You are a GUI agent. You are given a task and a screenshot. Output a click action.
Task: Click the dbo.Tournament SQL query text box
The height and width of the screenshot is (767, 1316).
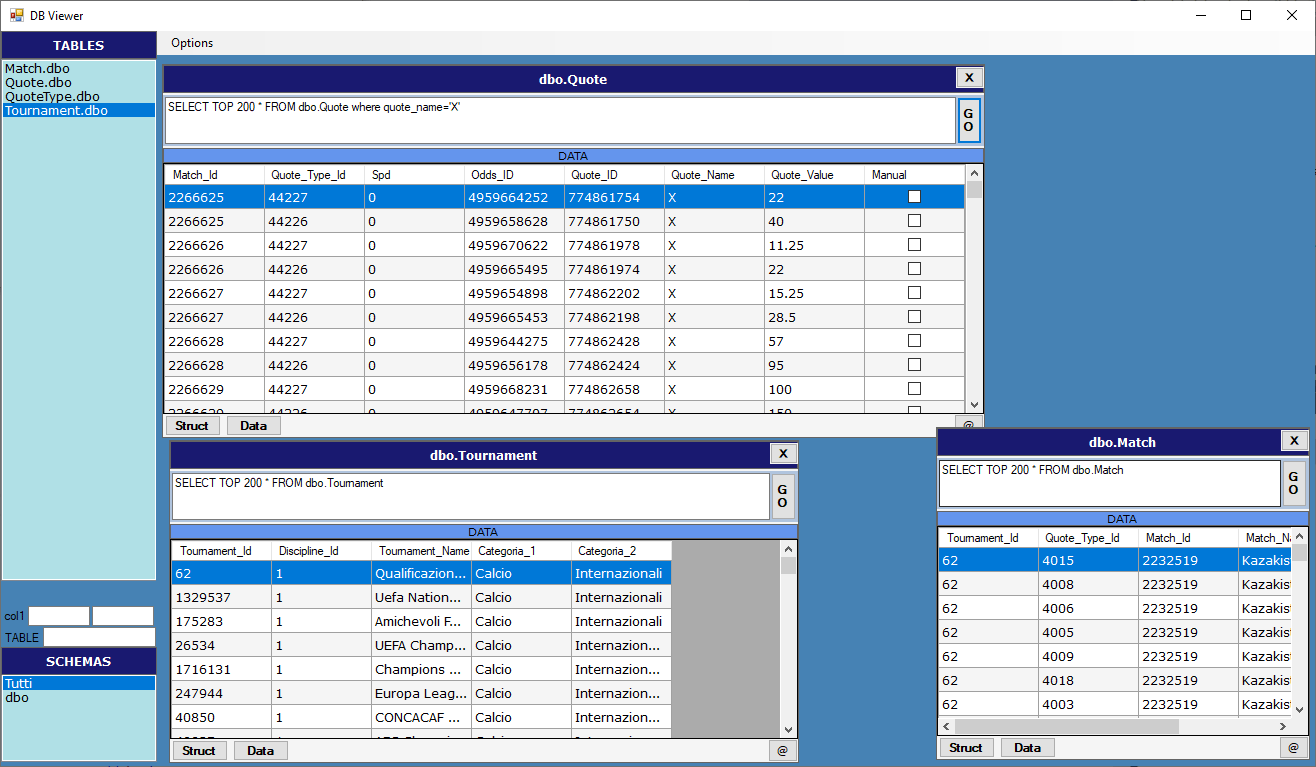470,496
